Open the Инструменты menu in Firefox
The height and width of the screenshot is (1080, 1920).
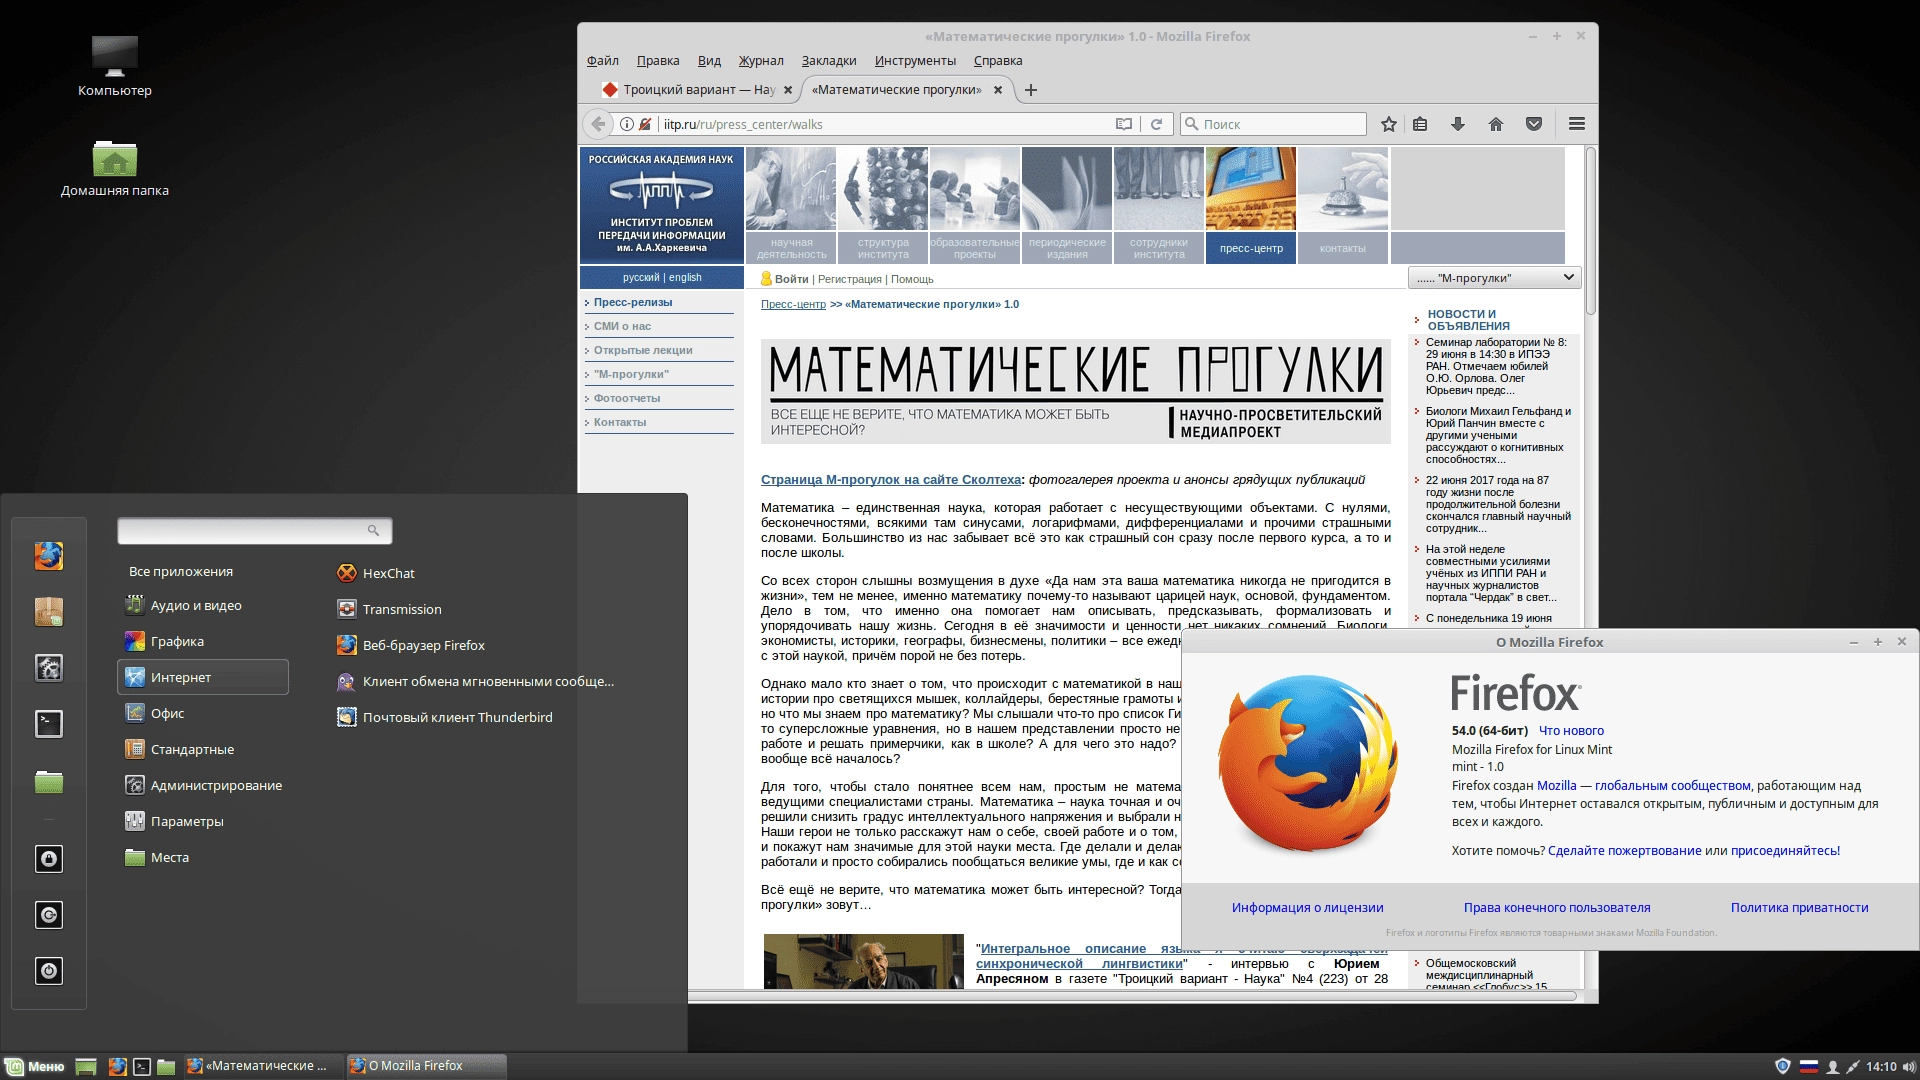915,61
